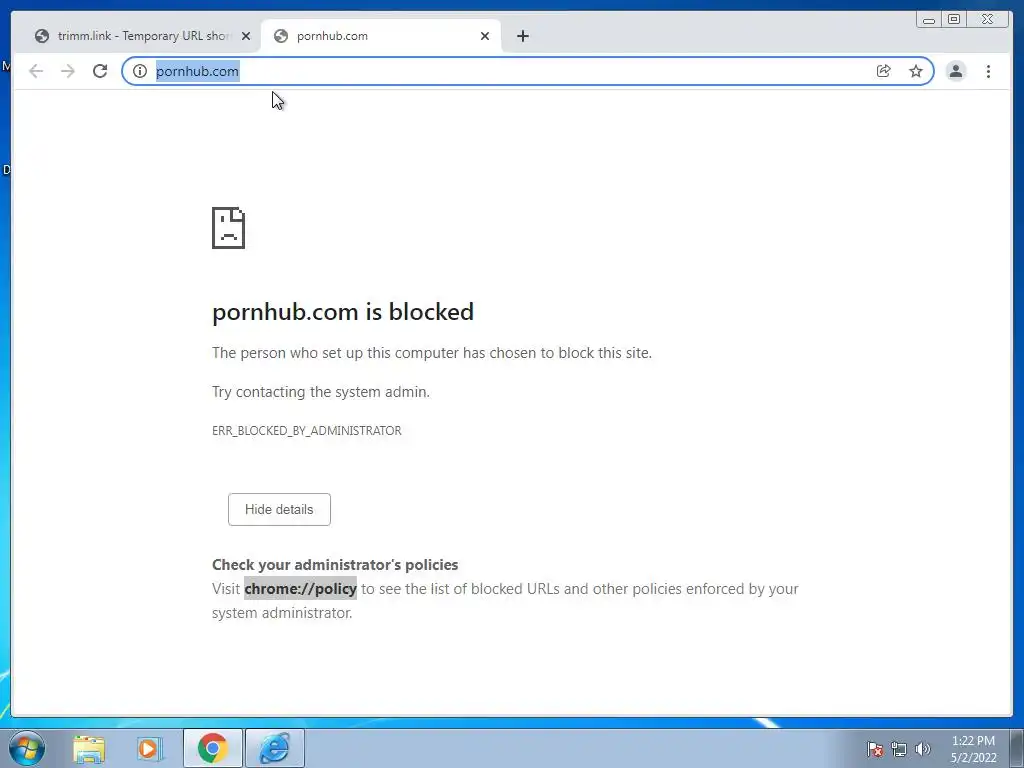Click 'Check your administrator's policies' heading
This screenshot has width=1024, height=768.
point(335,564)
